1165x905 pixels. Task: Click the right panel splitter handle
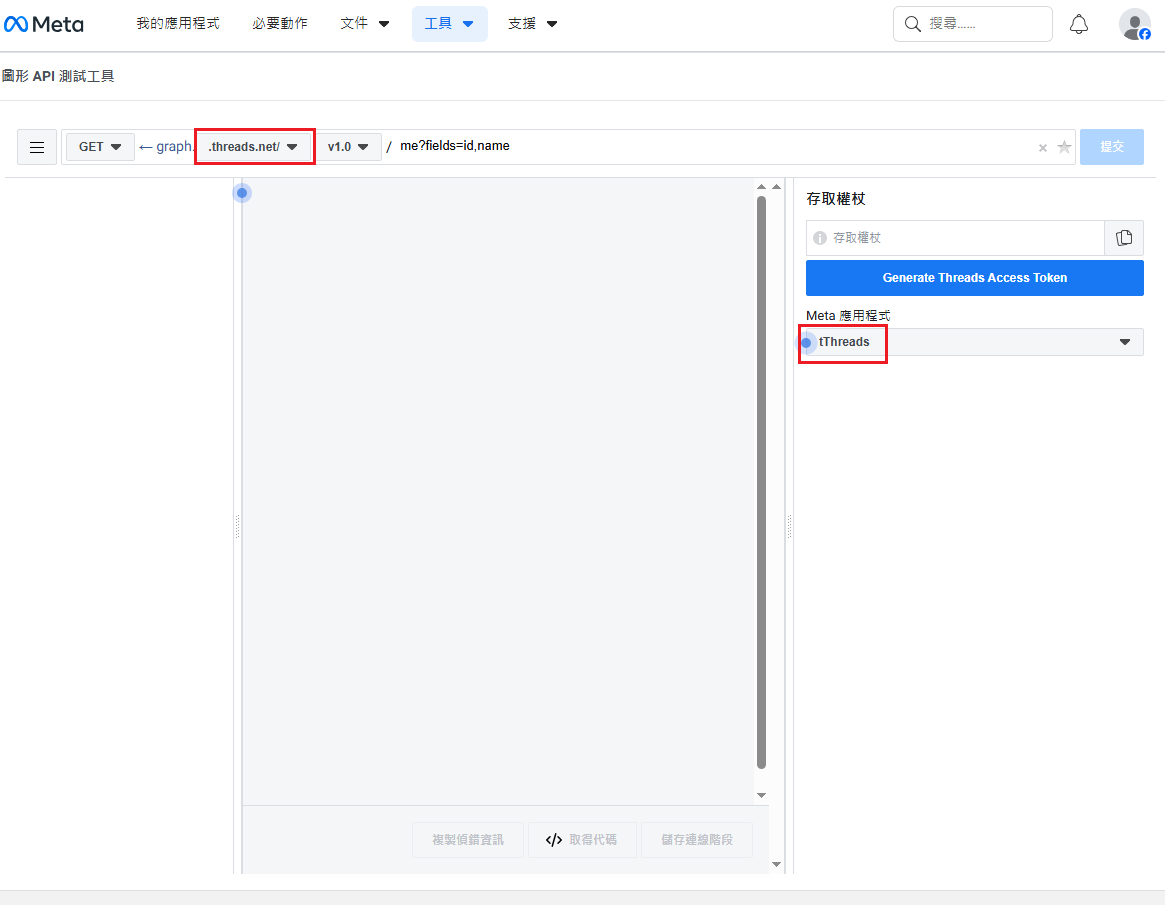pos(789,526)
